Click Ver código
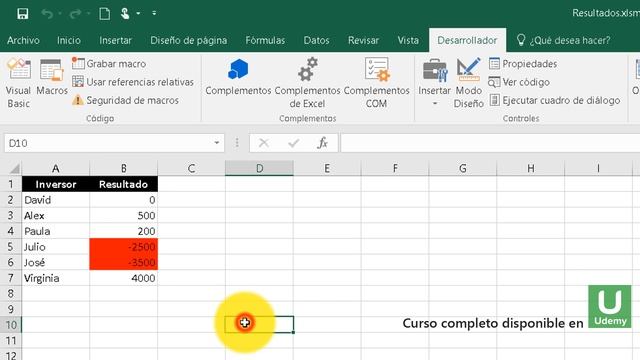Viewport: 640px width, 360px height. (x=519, y=82)
